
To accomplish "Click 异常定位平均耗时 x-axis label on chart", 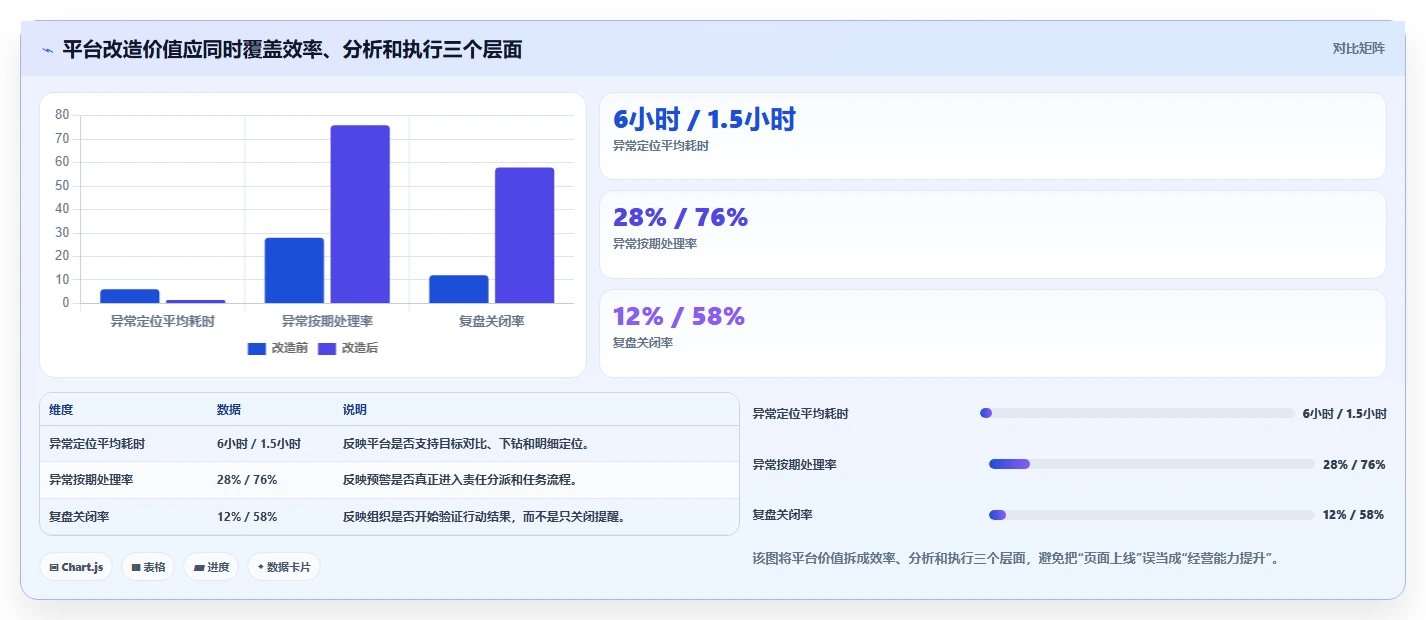I will click(x=162, y=322).
